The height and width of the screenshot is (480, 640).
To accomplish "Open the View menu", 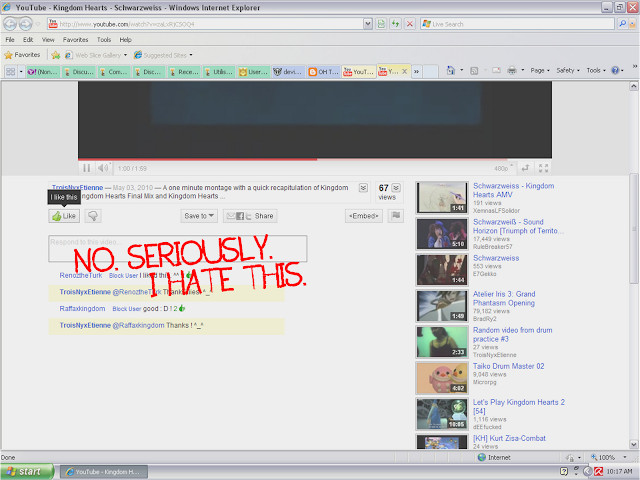I will 48,40.
